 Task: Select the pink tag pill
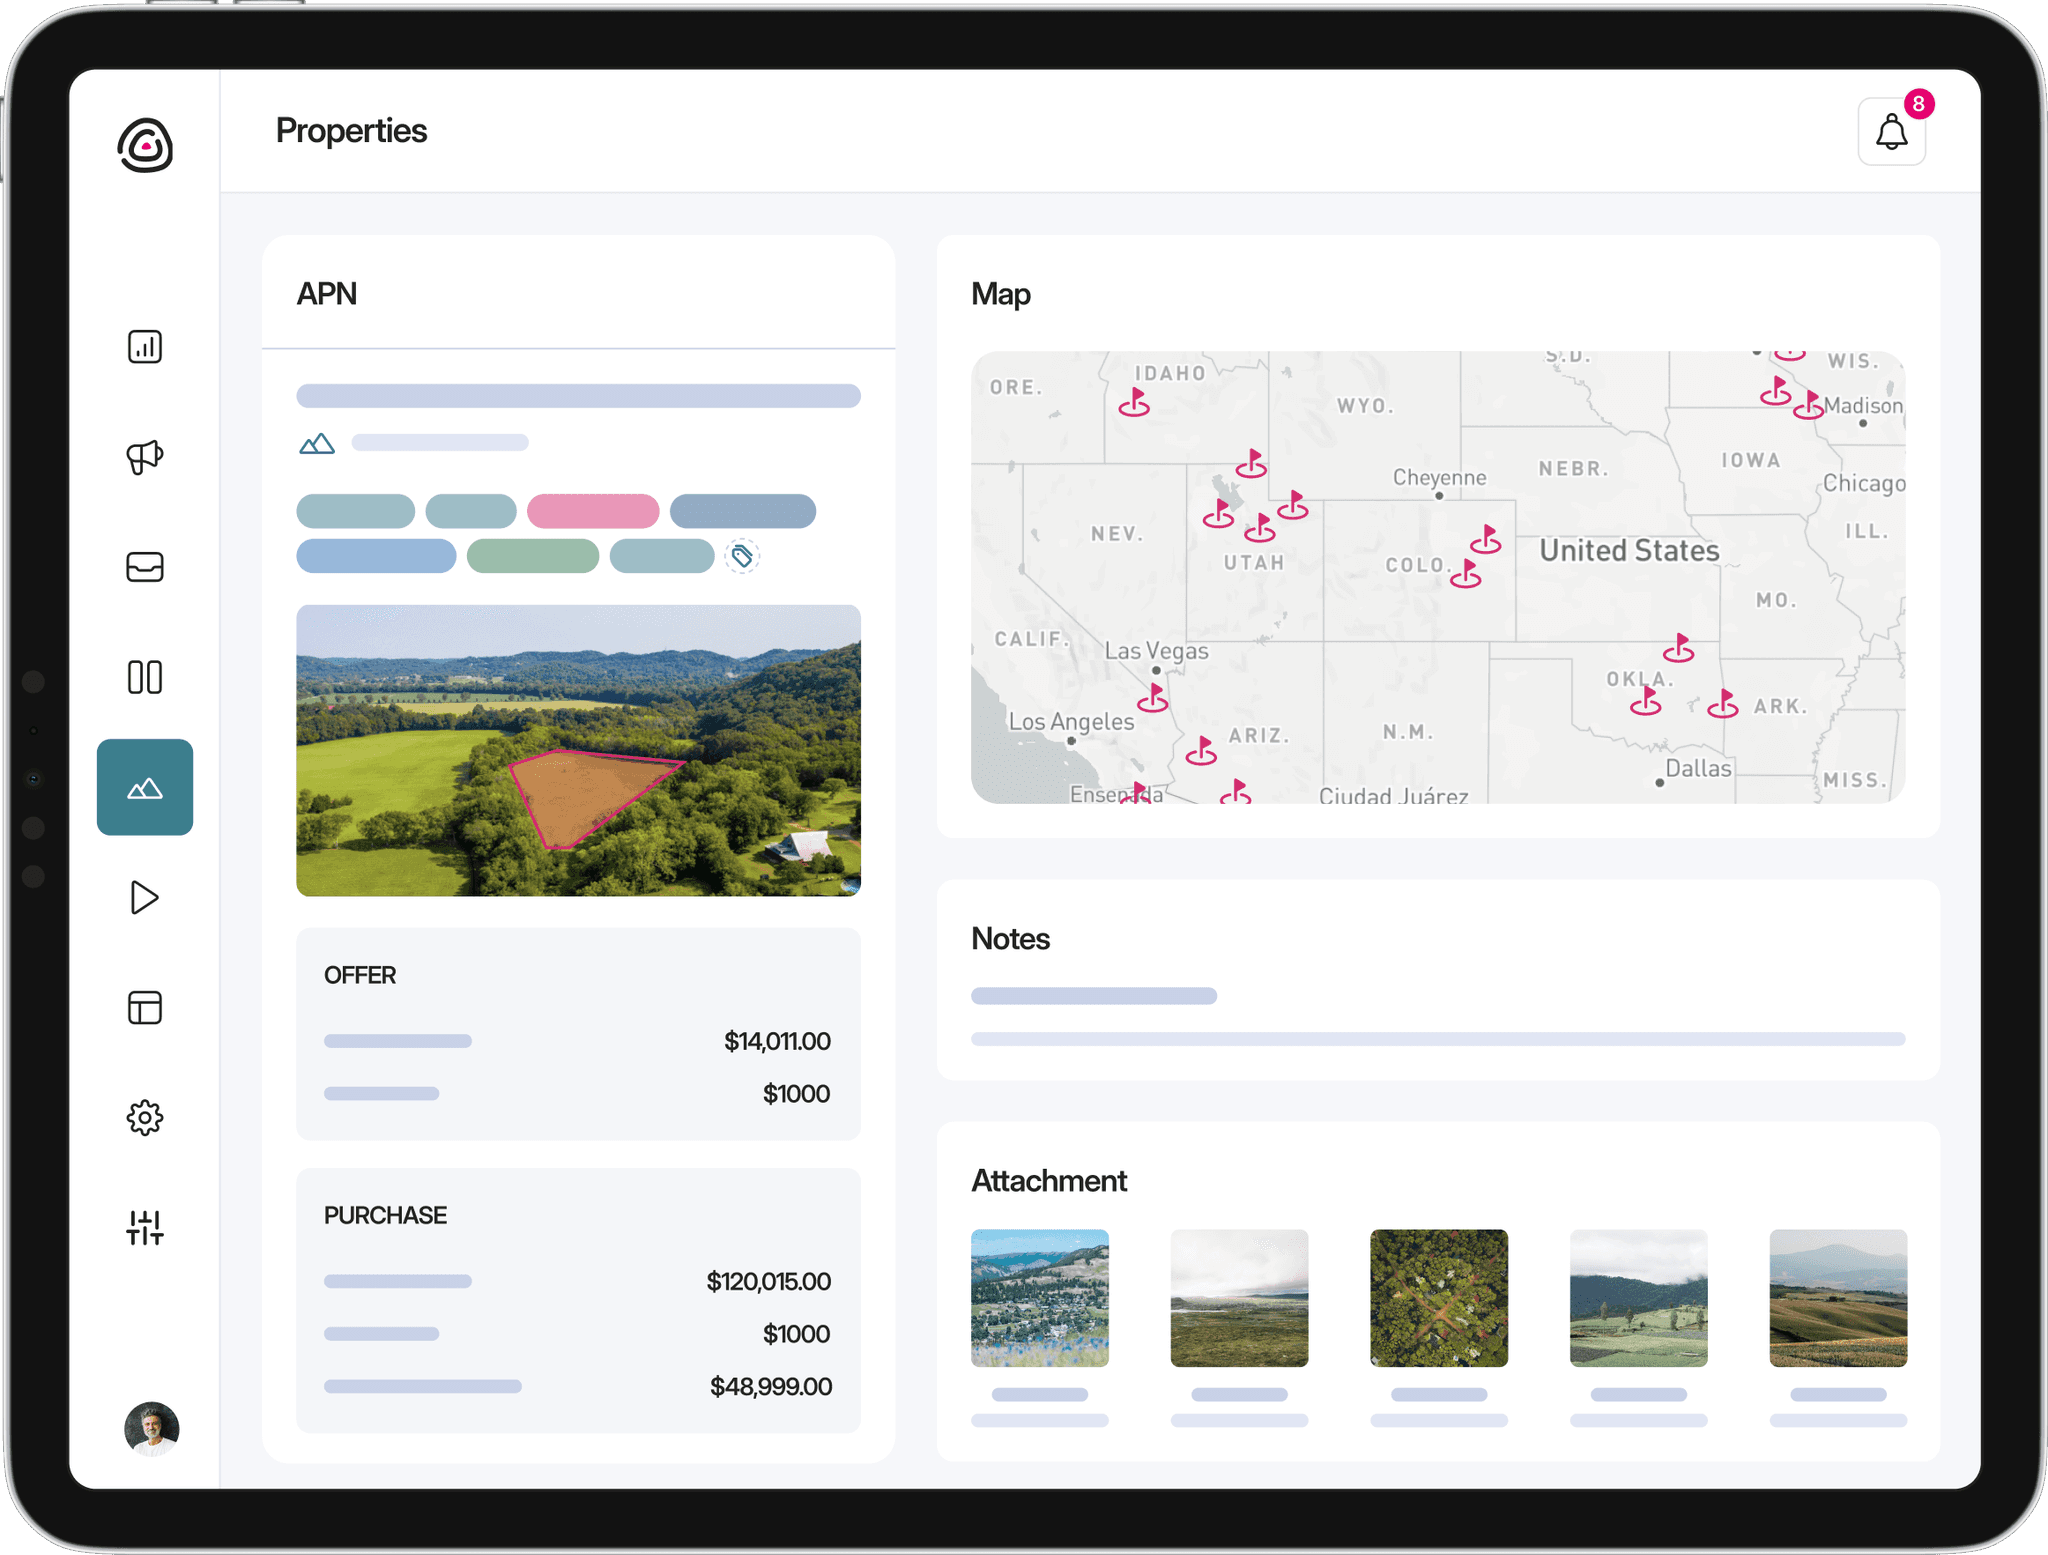click(593, 511)
